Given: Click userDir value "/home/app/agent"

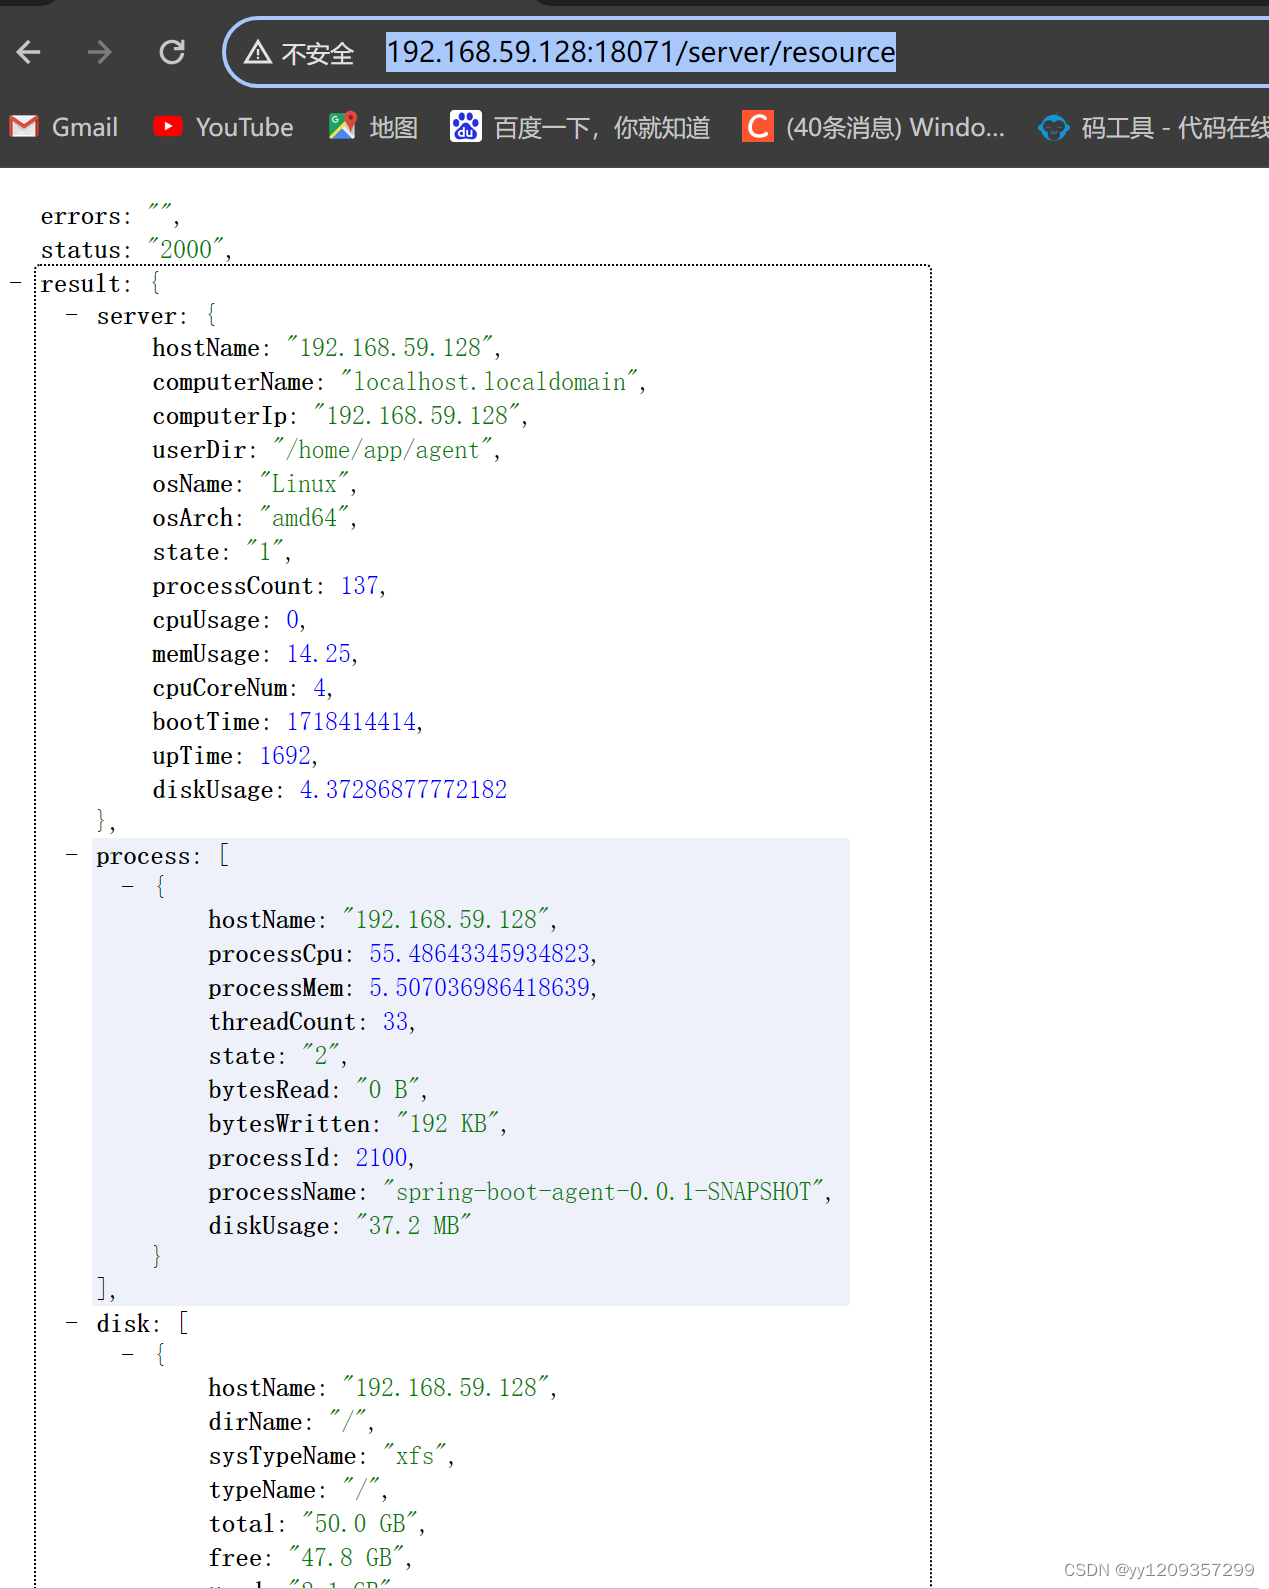Looking at the screenshot, I should pos(384,450).
